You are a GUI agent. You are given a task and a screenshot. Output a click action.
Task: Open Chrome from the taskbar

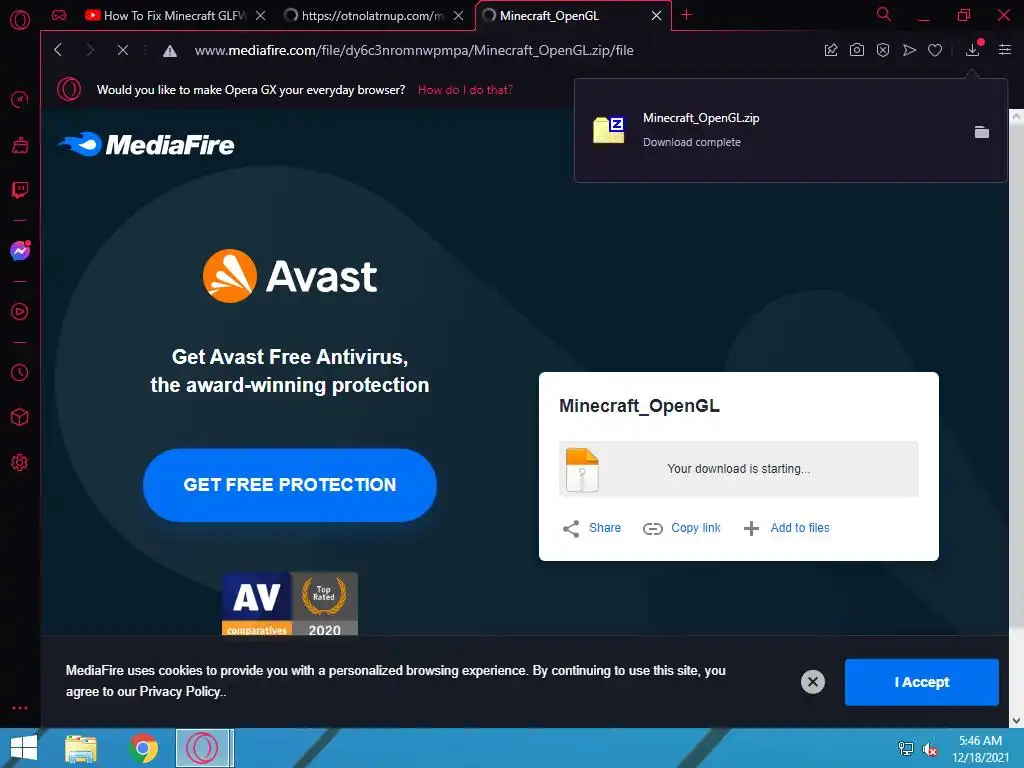pyautogui.click(x=144, y=748)
